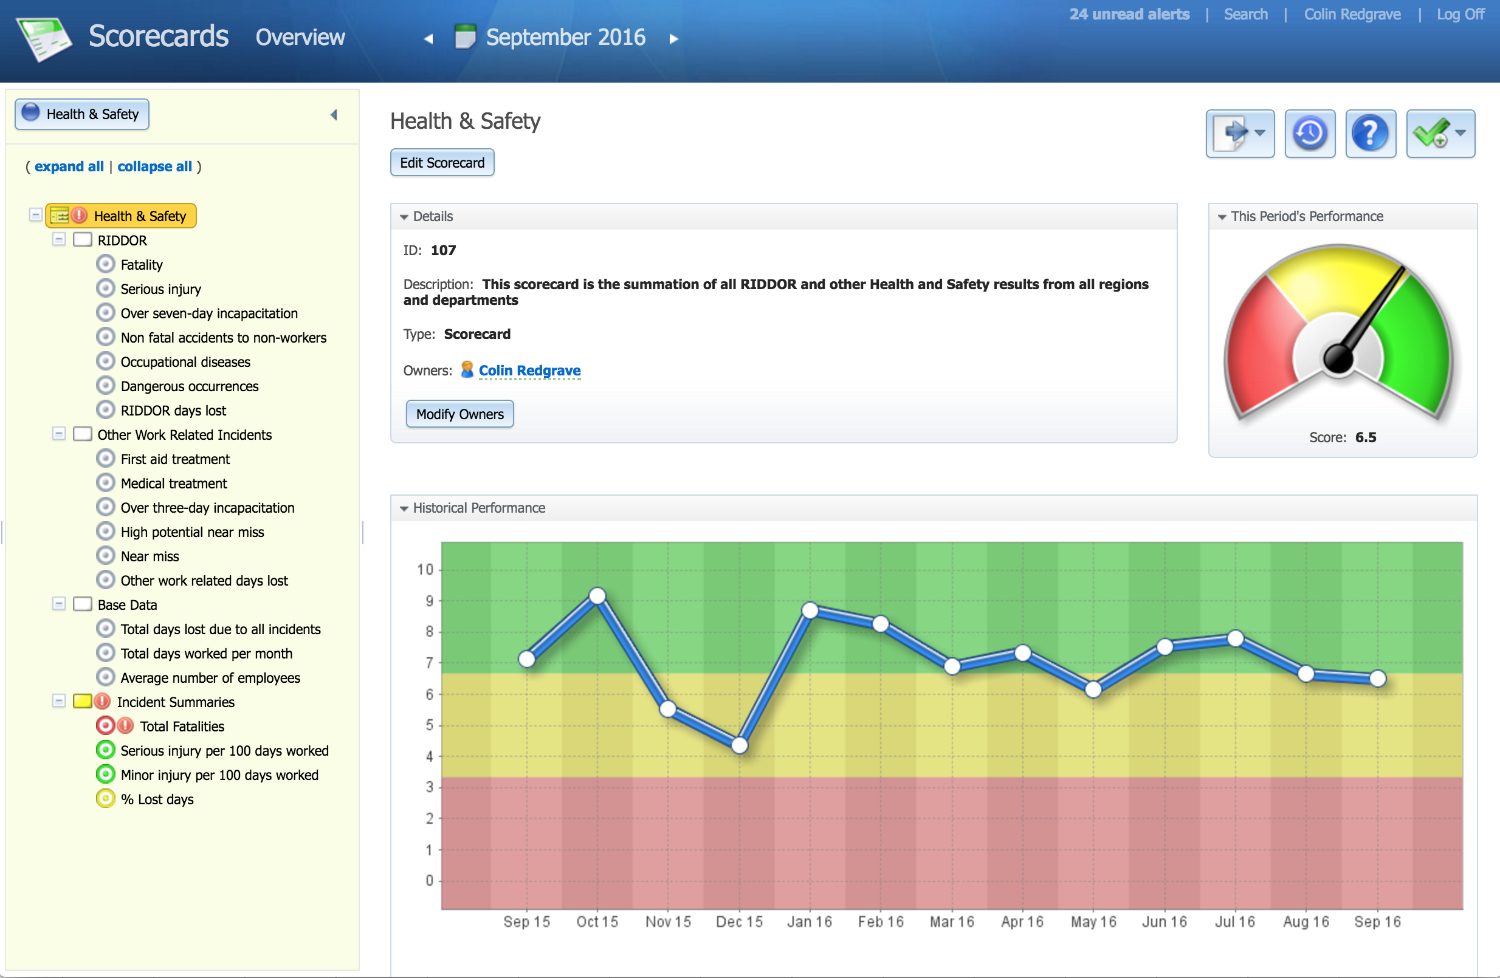The width and height of the screenshot is (1500, 978).
Task: Select Total days lost due to all incidents
Action: pyautogui.click(x=221, y=629)
